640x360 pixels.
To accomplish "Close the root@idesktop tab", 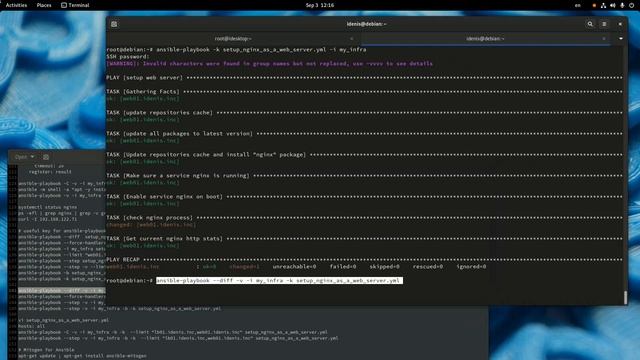I will 351,39.
